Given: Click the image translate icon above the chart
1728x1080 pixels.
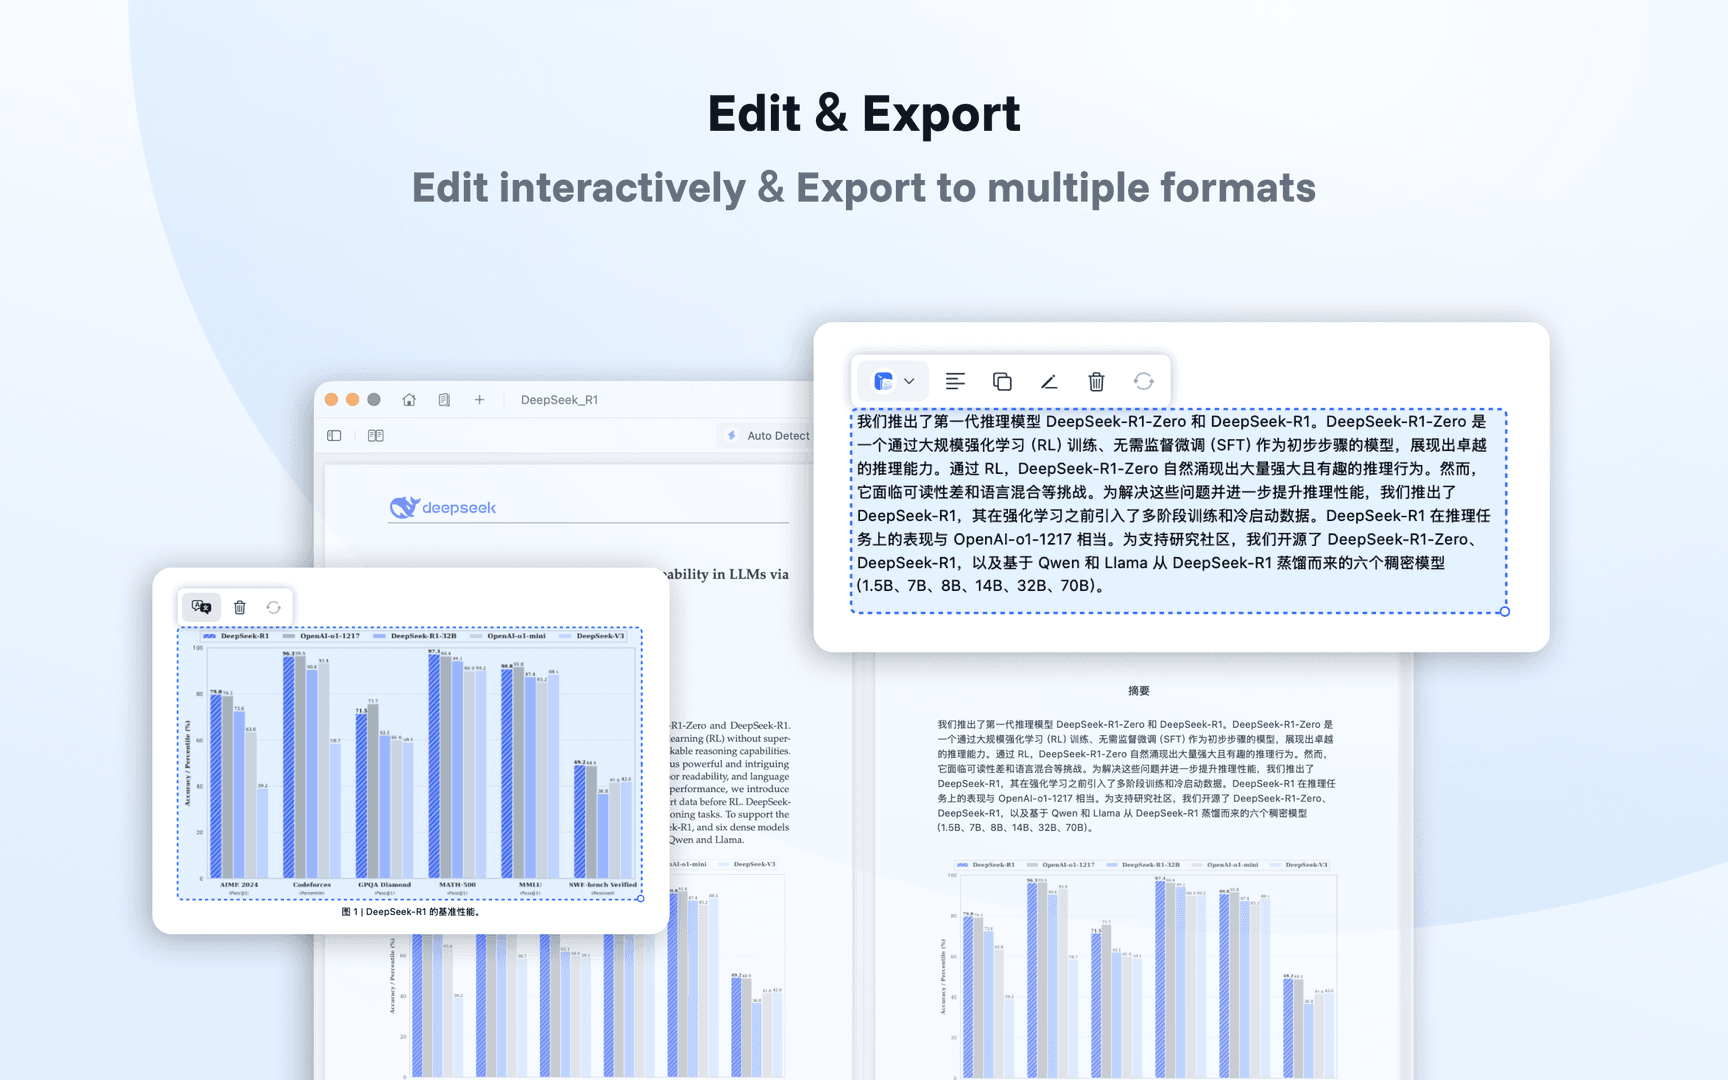Looking at the screenshot, I should 201,607.
